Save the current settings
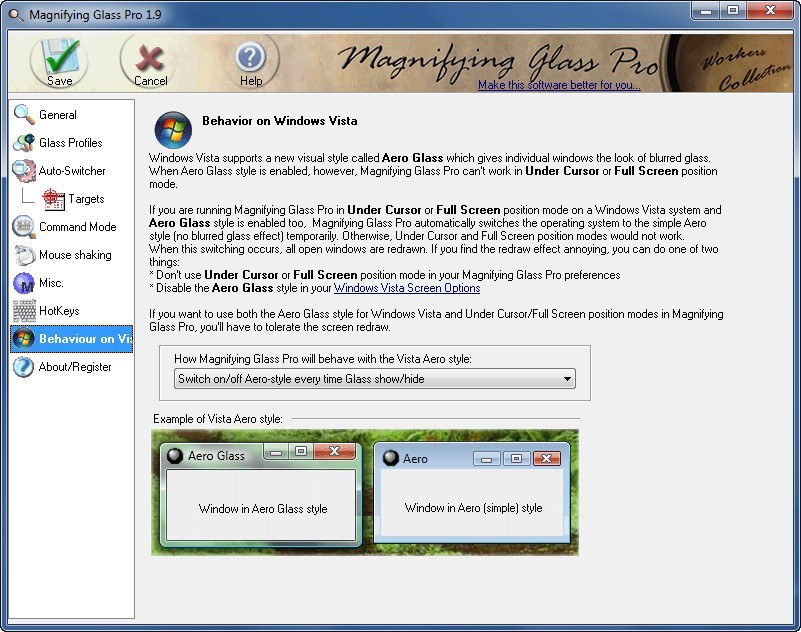 point(58,60)
